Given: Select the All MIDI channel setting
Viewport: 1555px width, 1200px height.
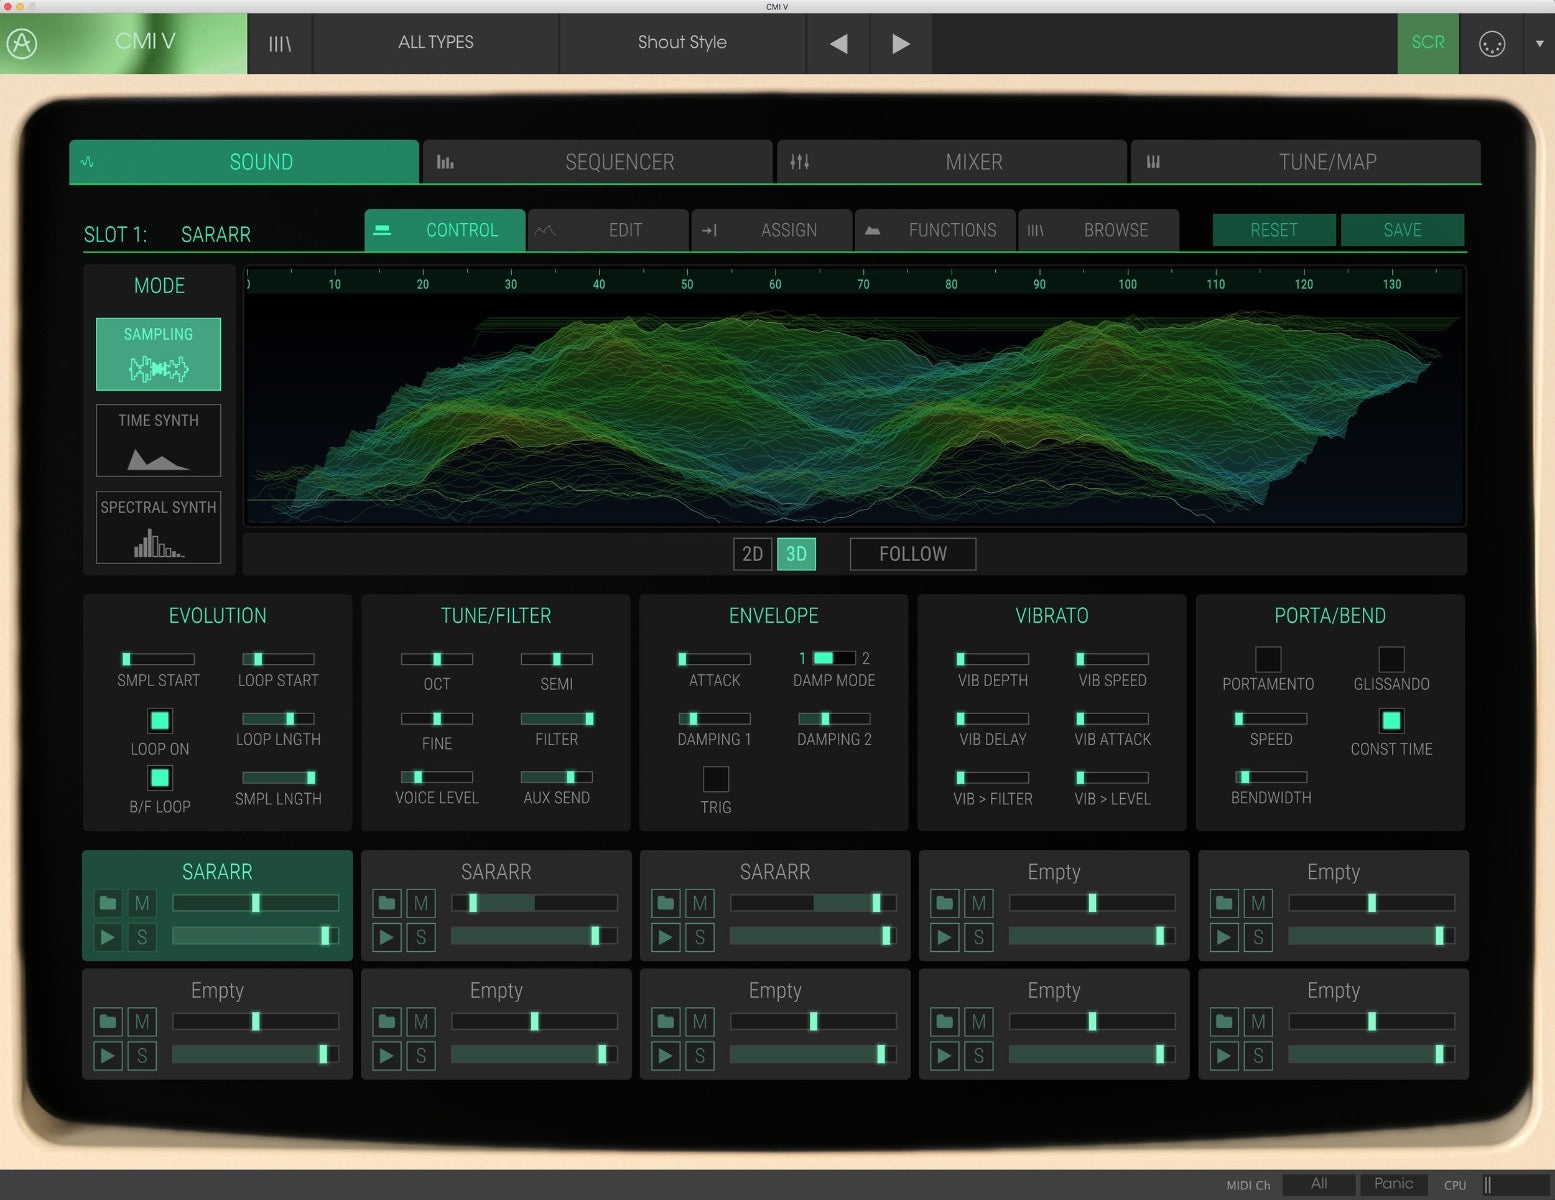Looking at the screenshot, I should [x=1319, y=1184].
